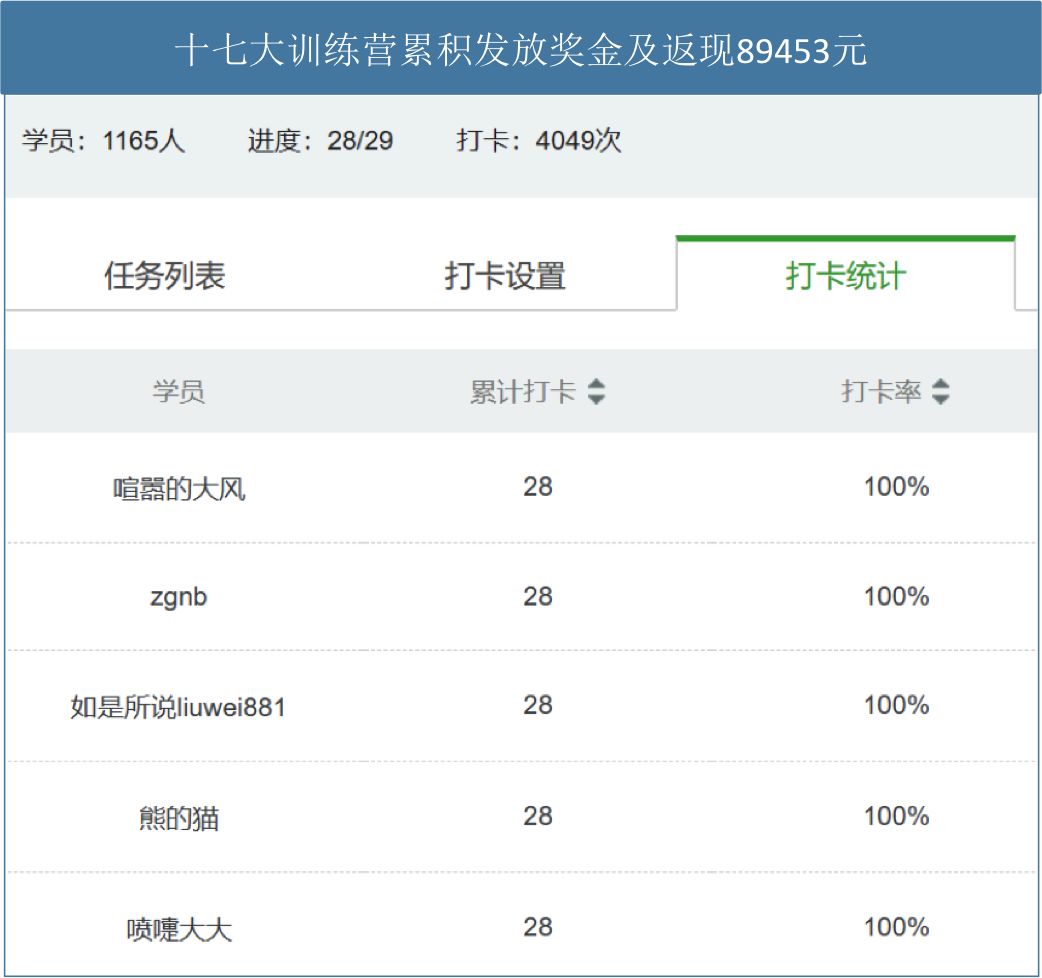
Task: Click the 100% rate in the zgnb row
Action: tap(896, 597)
